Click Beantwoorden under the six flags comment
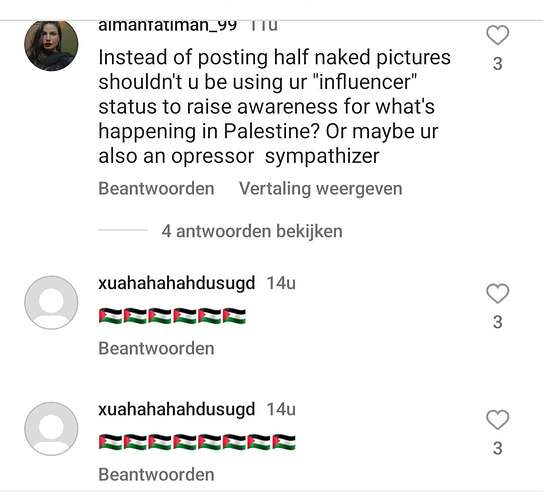 pyautogui.click(x=156, y=348)
